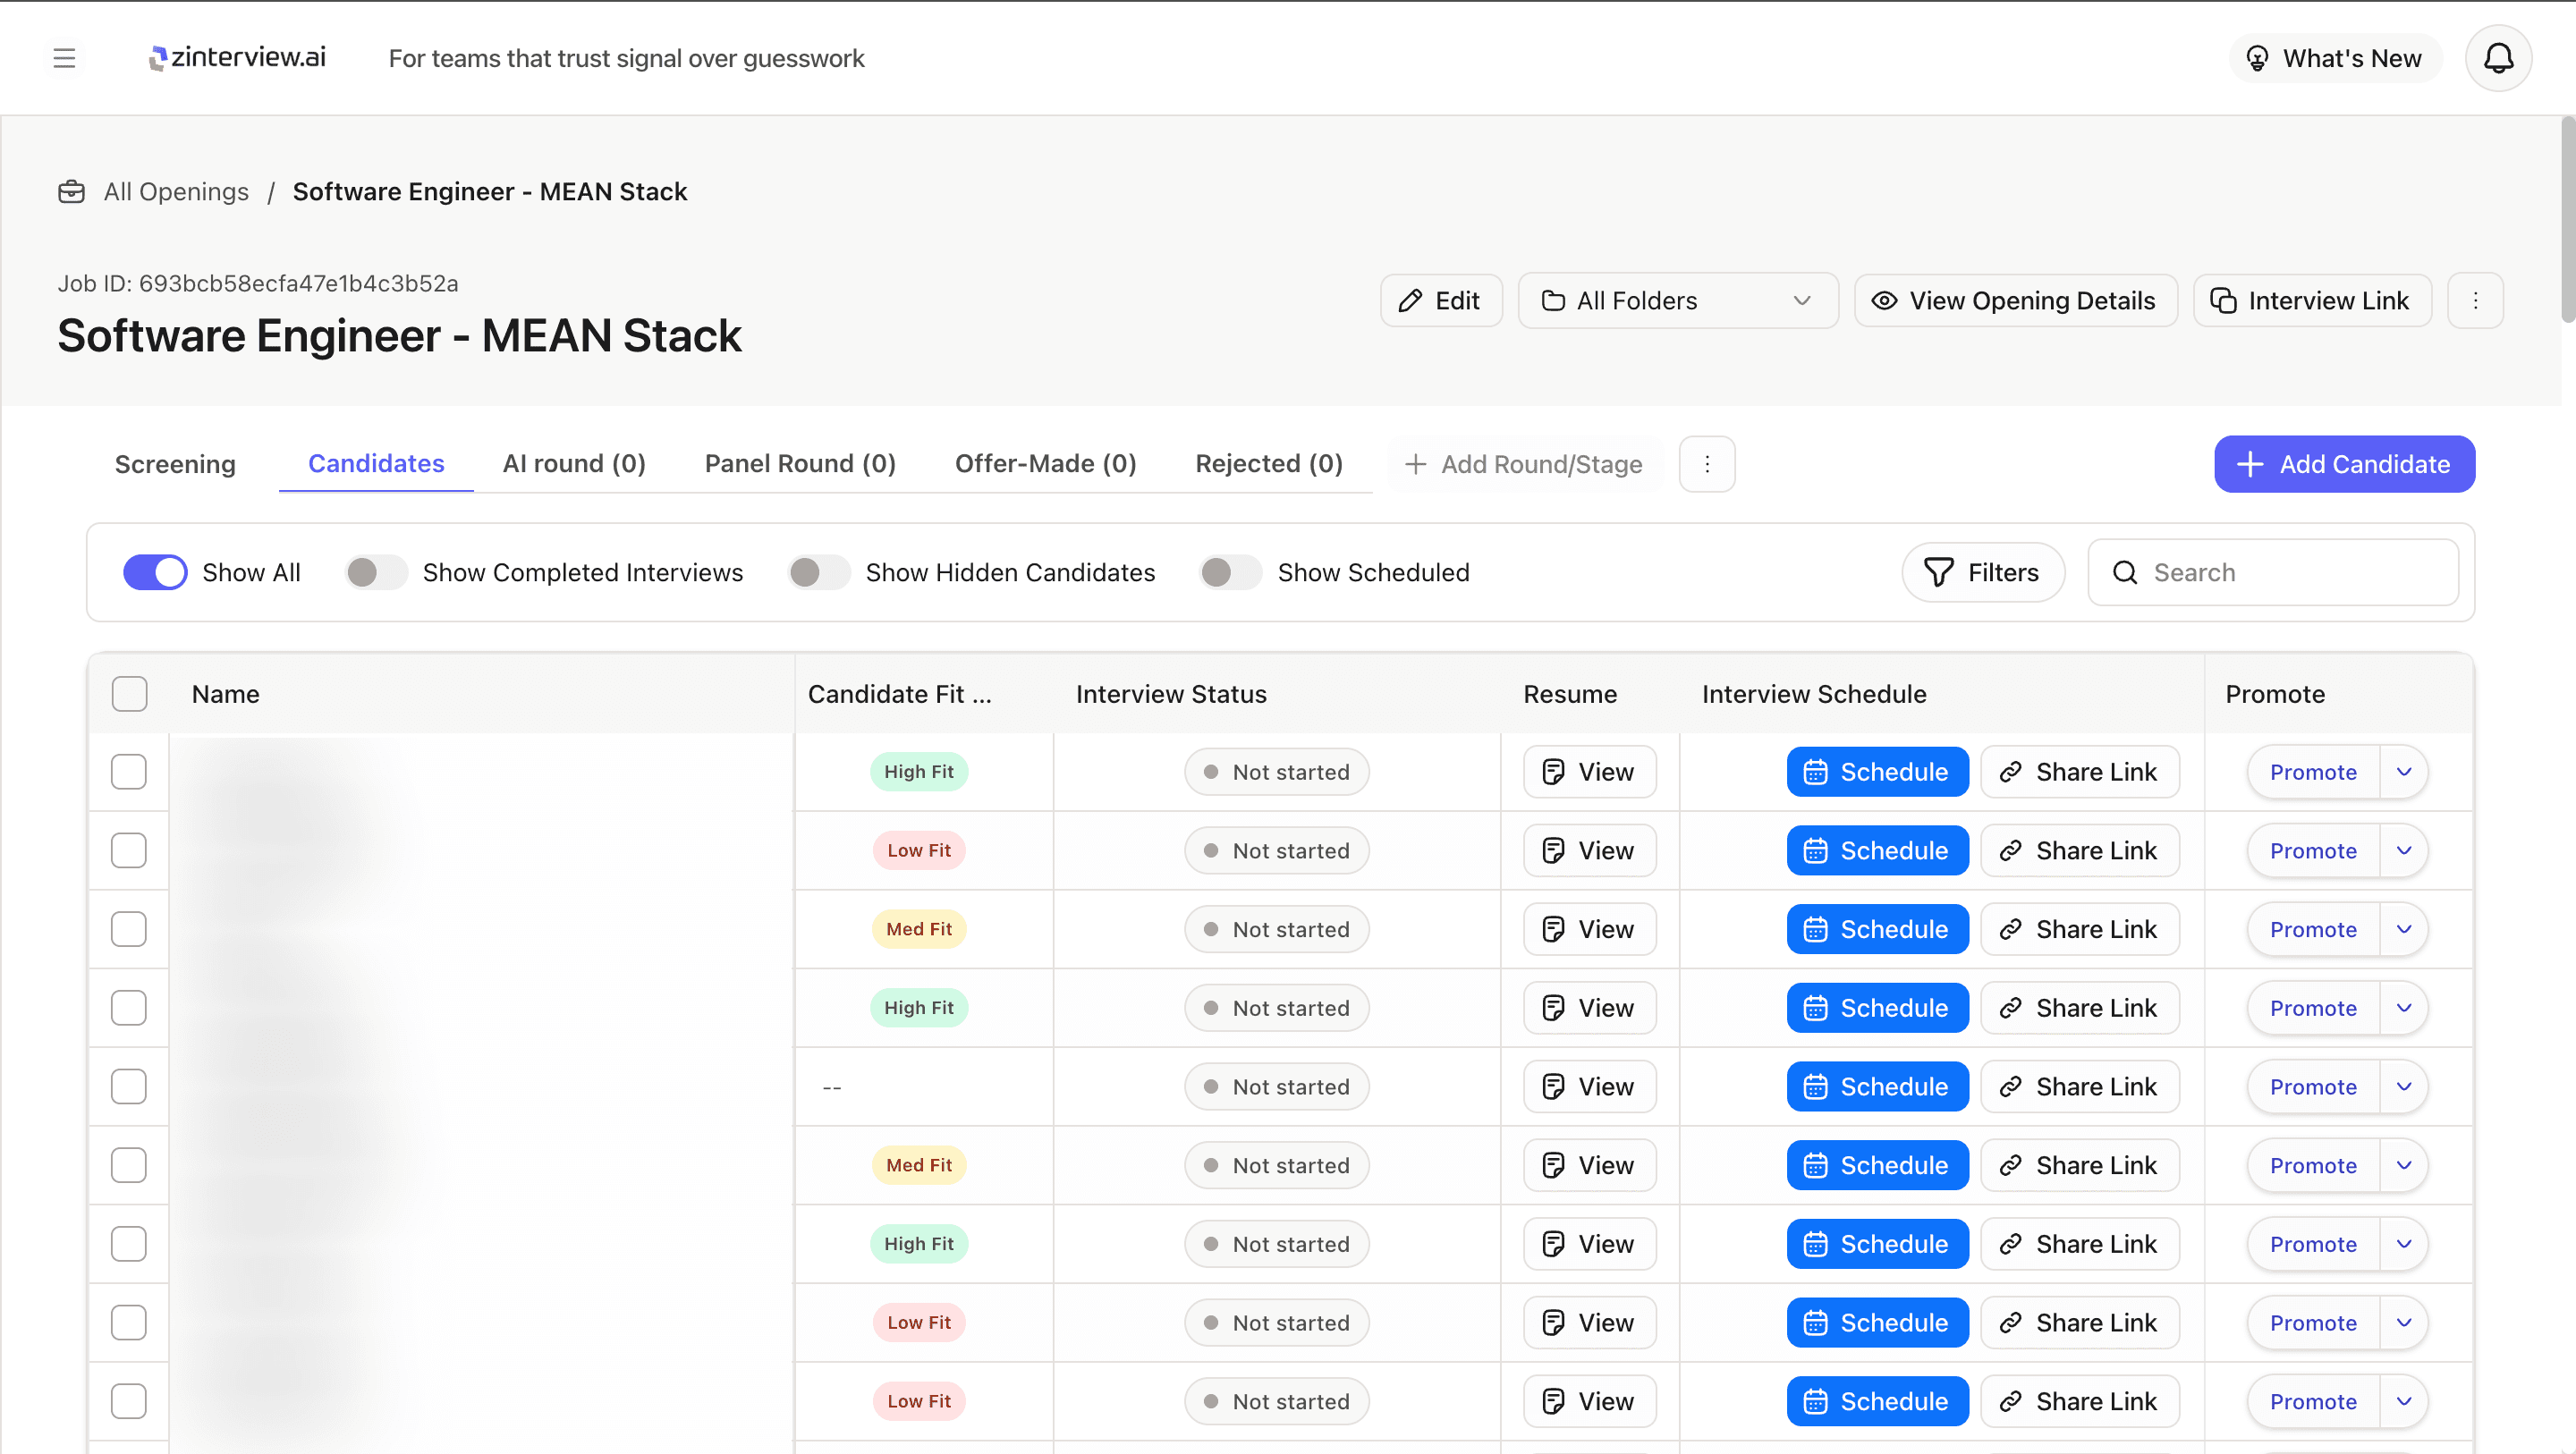This screenshot has height=1454, width=2576.
Task: Open the Panel Round (0) tab
Action: (x=800, y=464)
